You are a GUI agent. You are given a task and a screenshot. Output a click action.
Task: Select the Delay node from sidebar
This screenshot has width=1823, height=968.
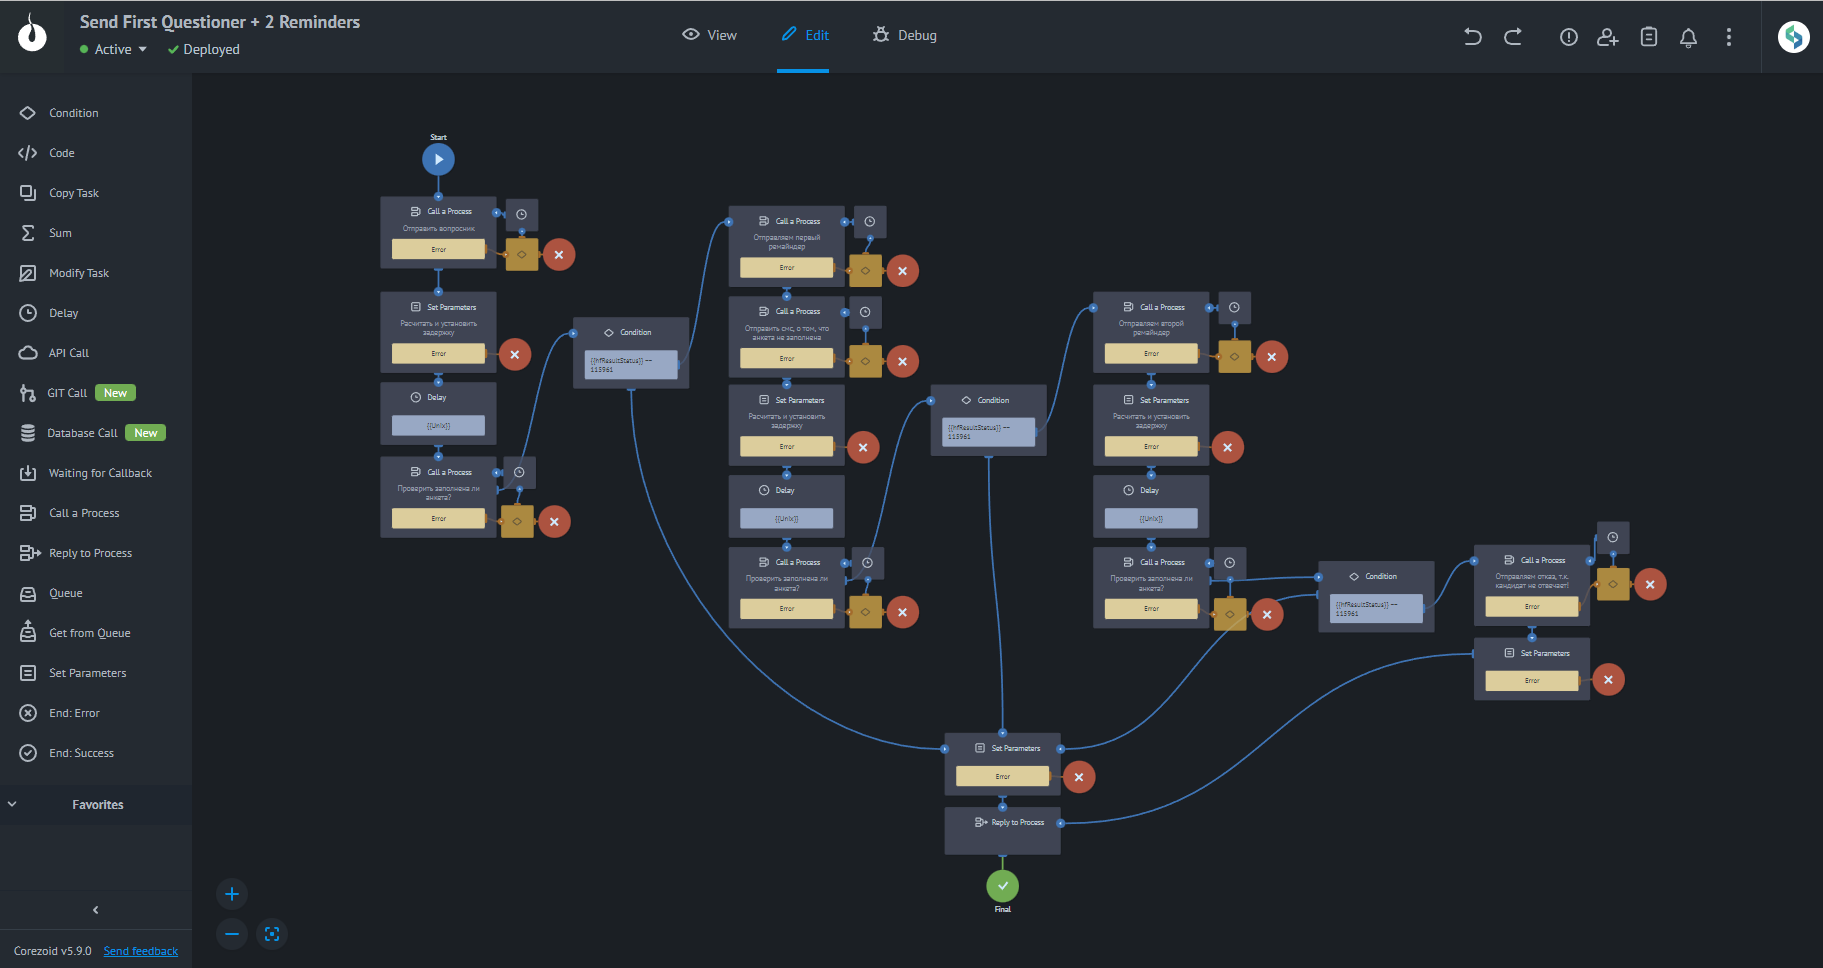tap(63, 313)
